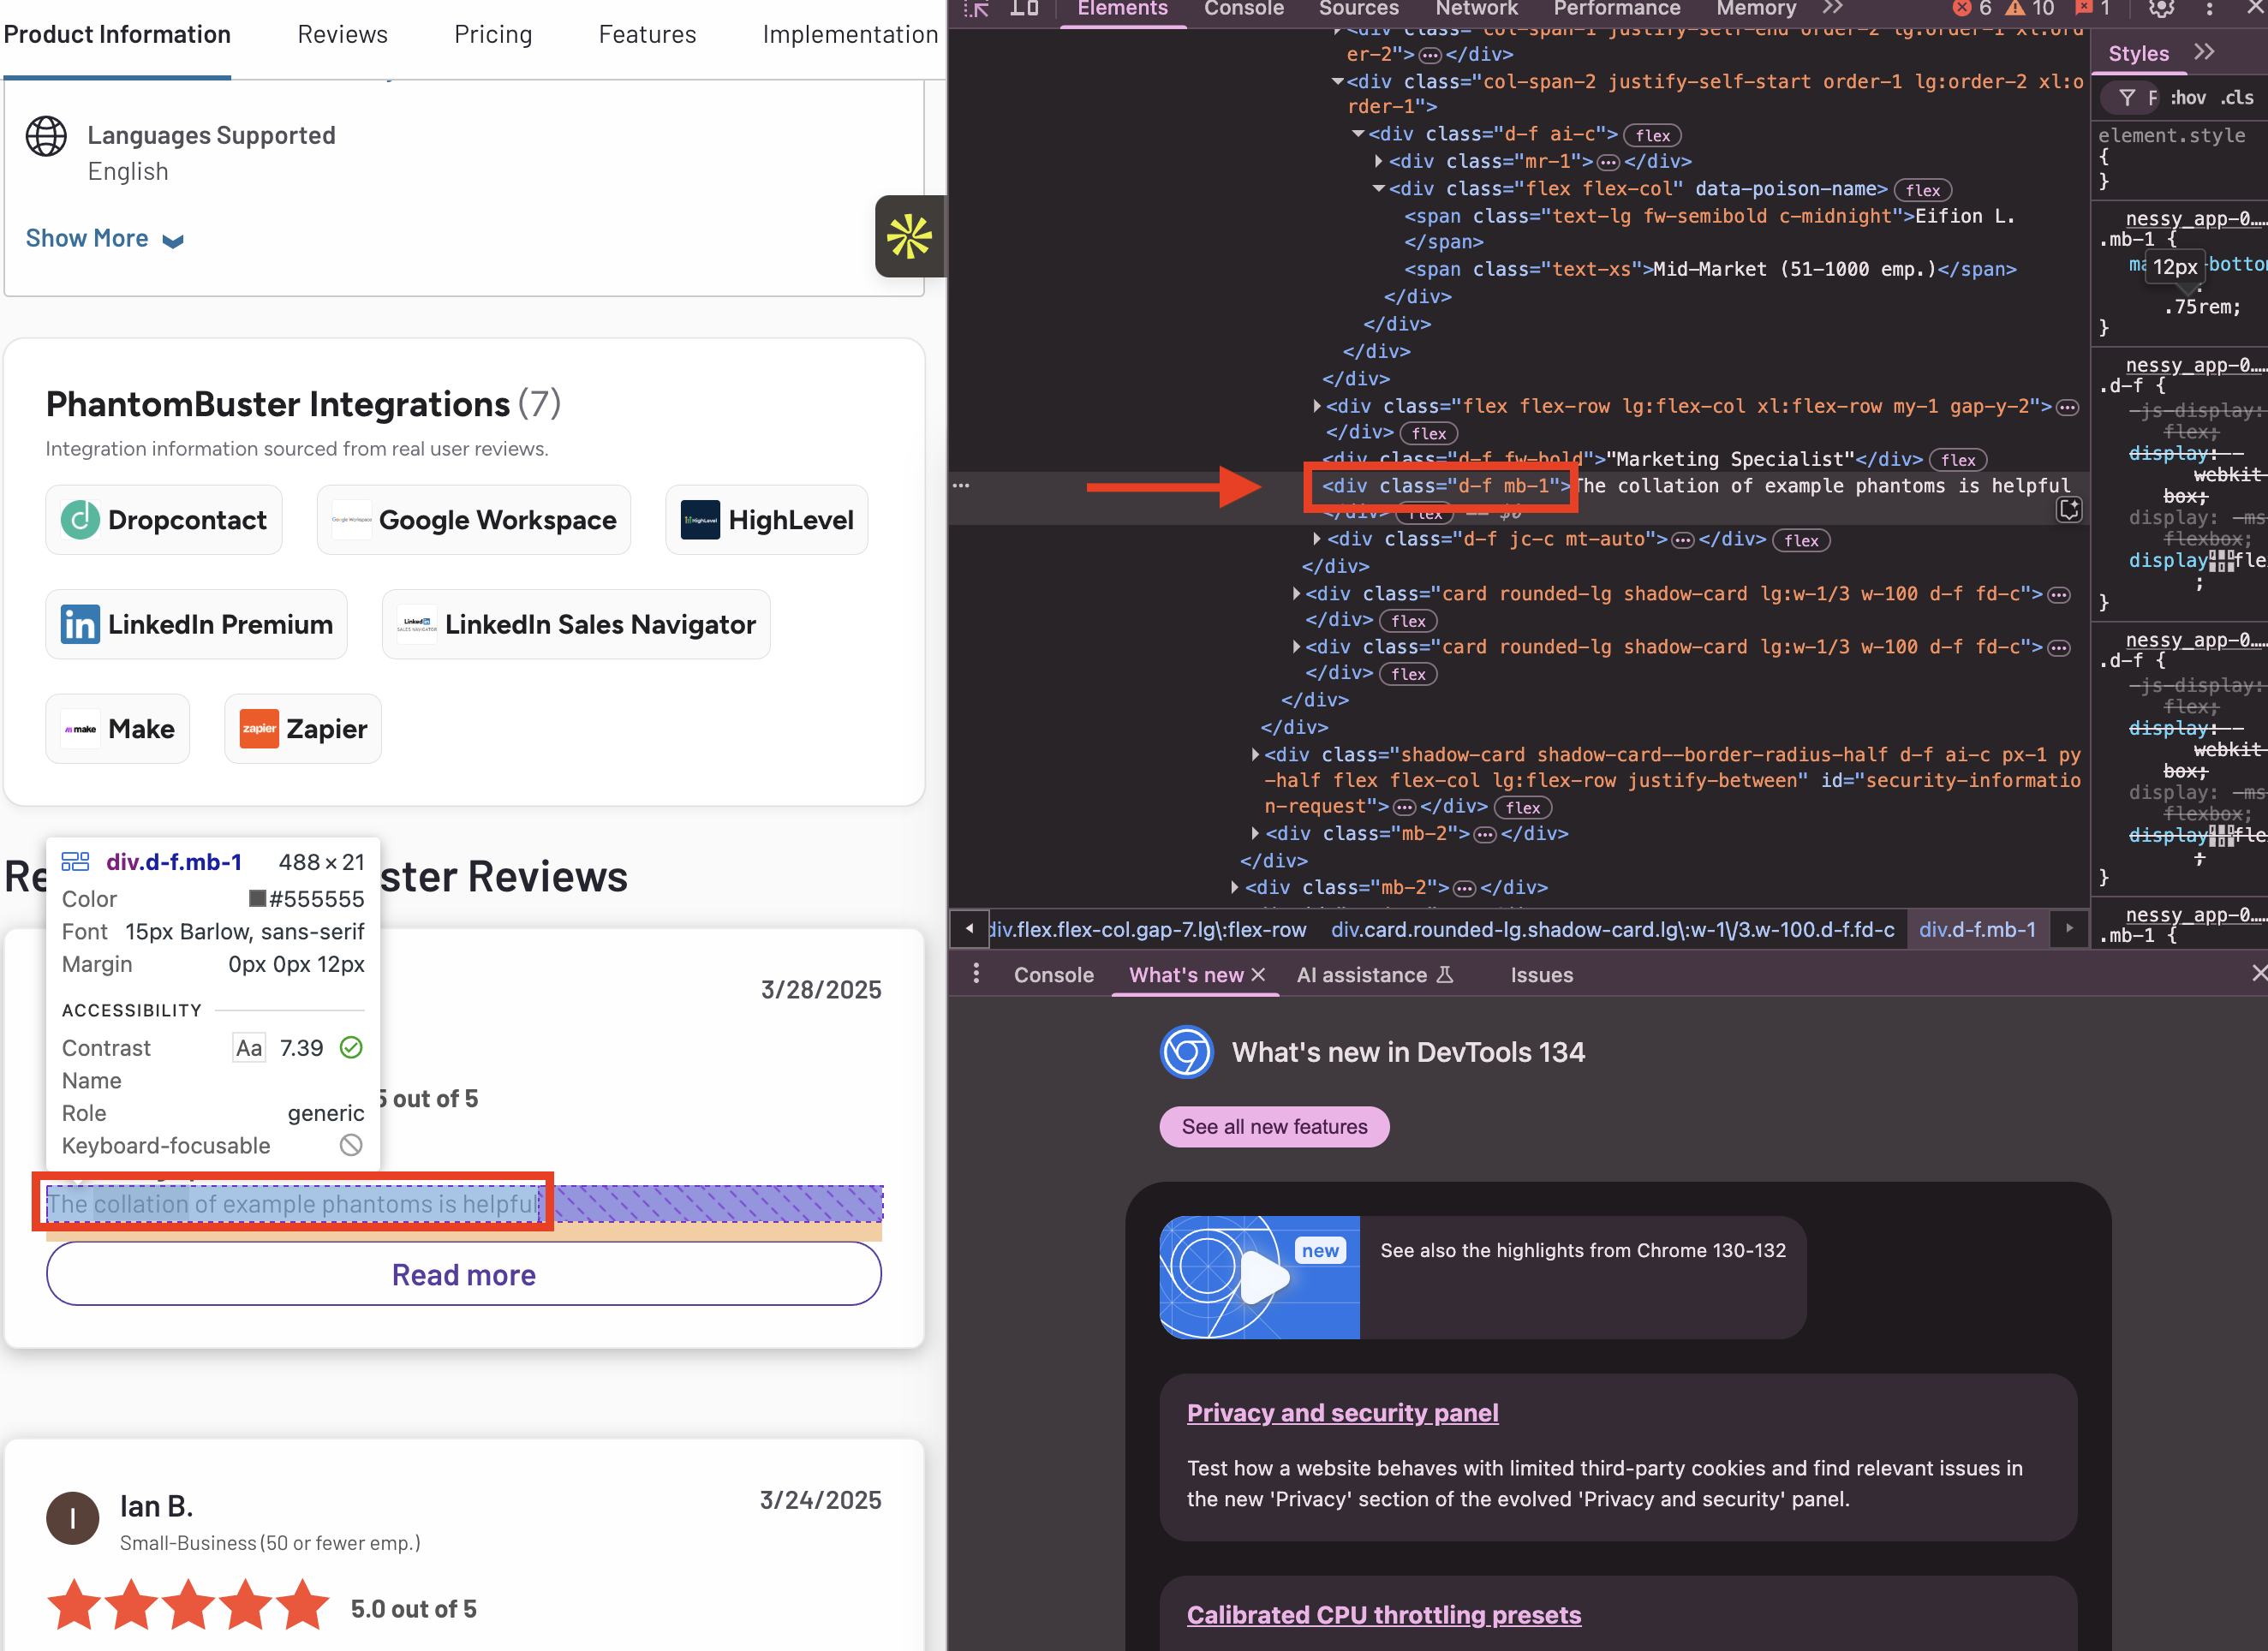Show more Styles panes via double chevron
This screenshot has width=2268, height=1651.
click(2204, 53)
